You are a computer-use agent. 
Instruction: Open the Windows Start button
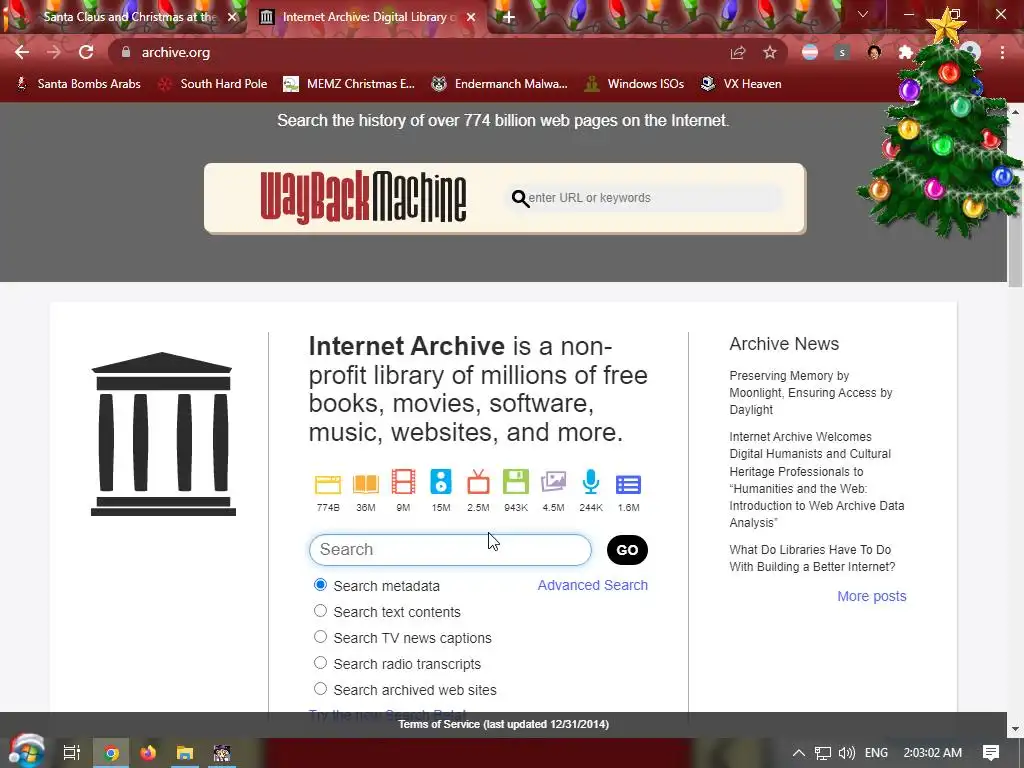[x=26, y=752]
